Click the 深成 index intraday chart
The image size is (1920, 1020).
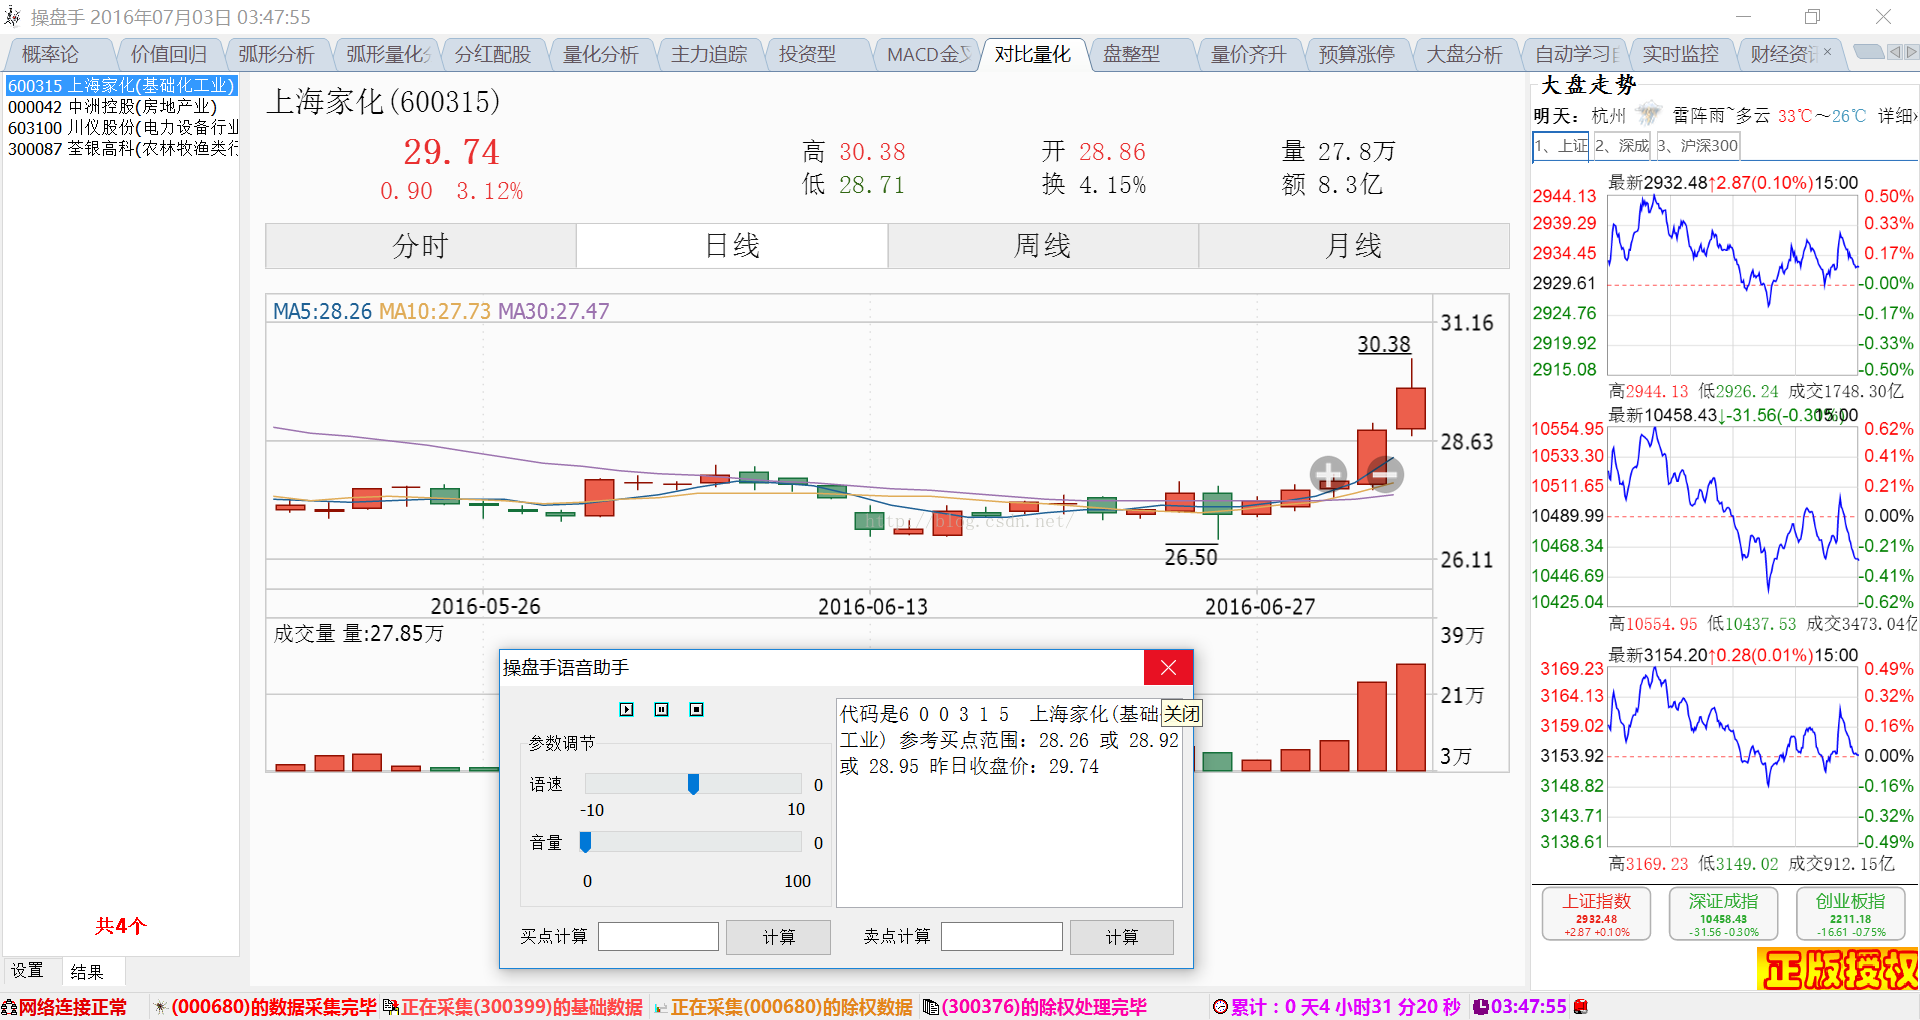tap(1733, 517)
